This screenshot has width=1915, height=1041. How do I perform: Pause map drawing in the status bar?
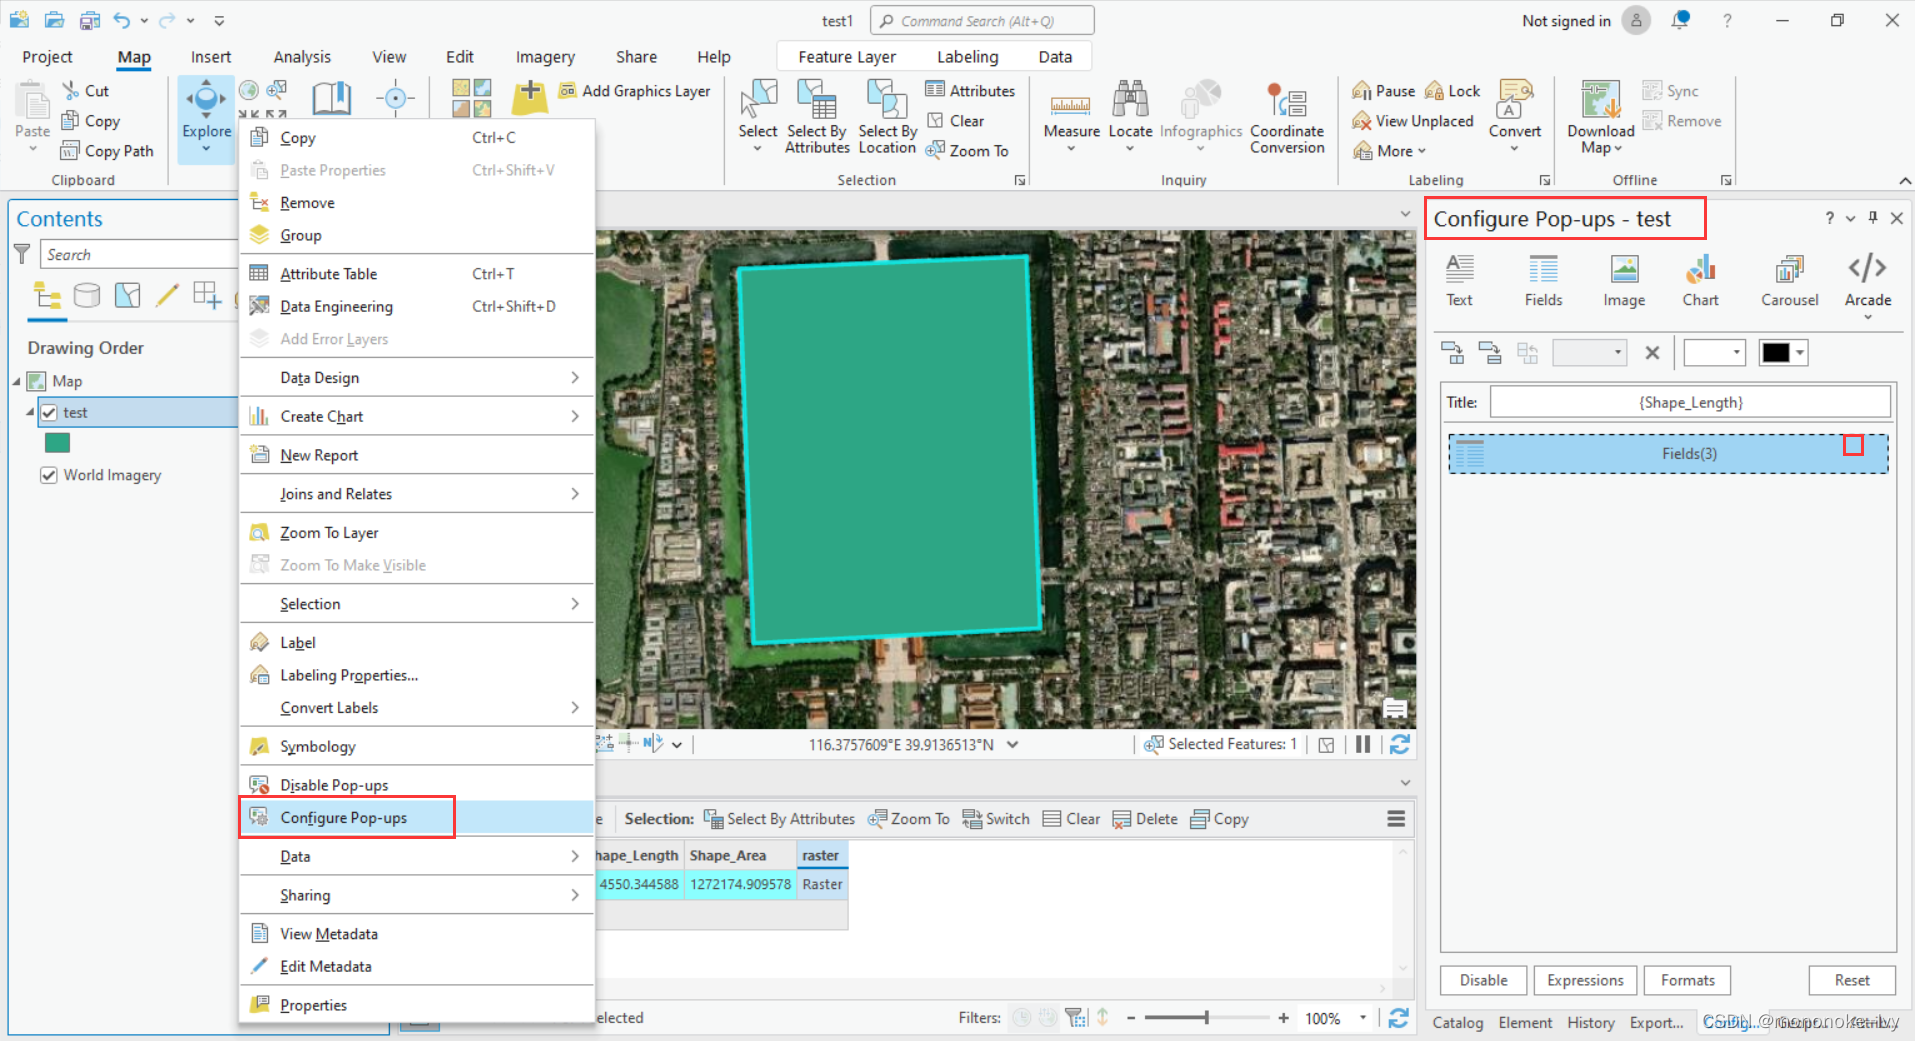1363,744
